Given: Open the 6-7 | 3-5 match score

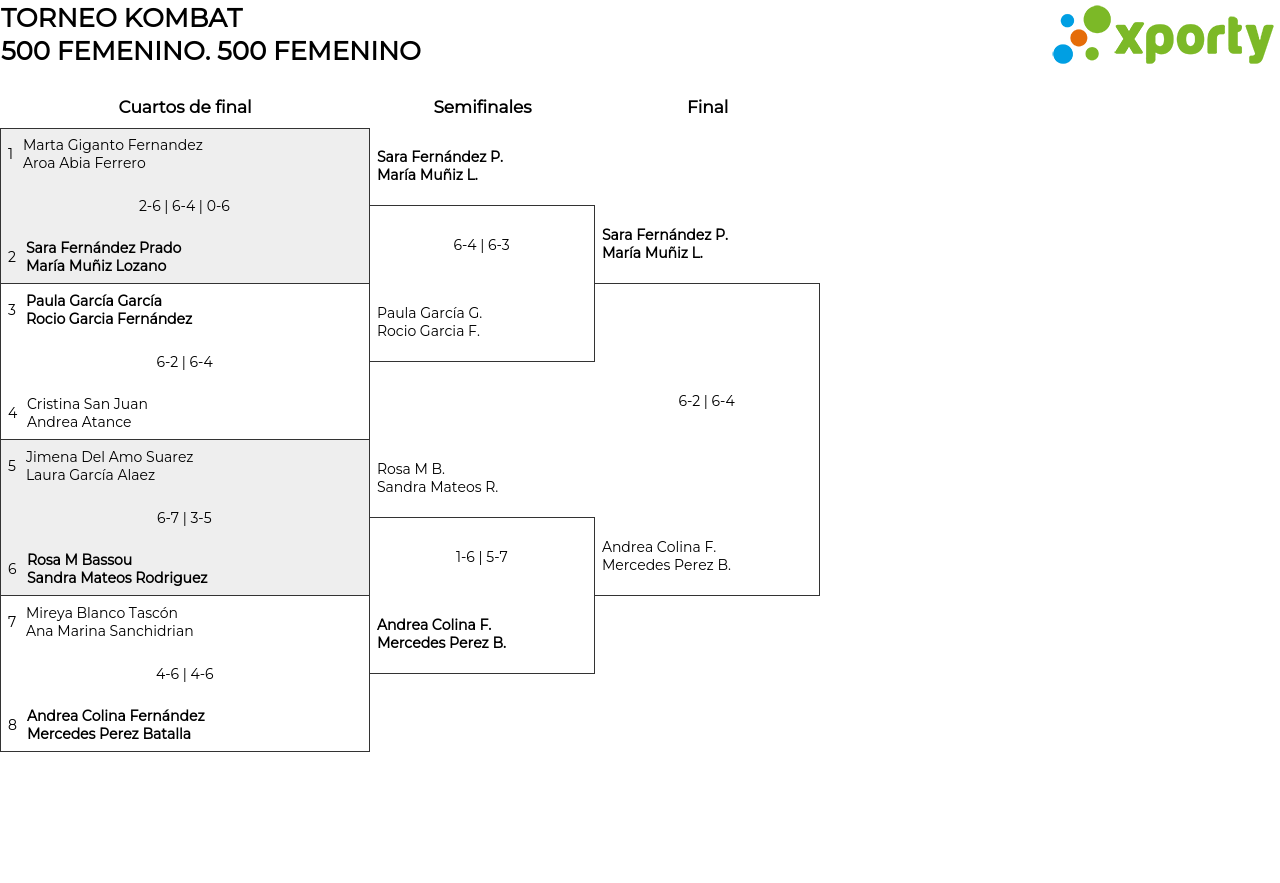Looking at the screenshot, I should tap(184, 518).
